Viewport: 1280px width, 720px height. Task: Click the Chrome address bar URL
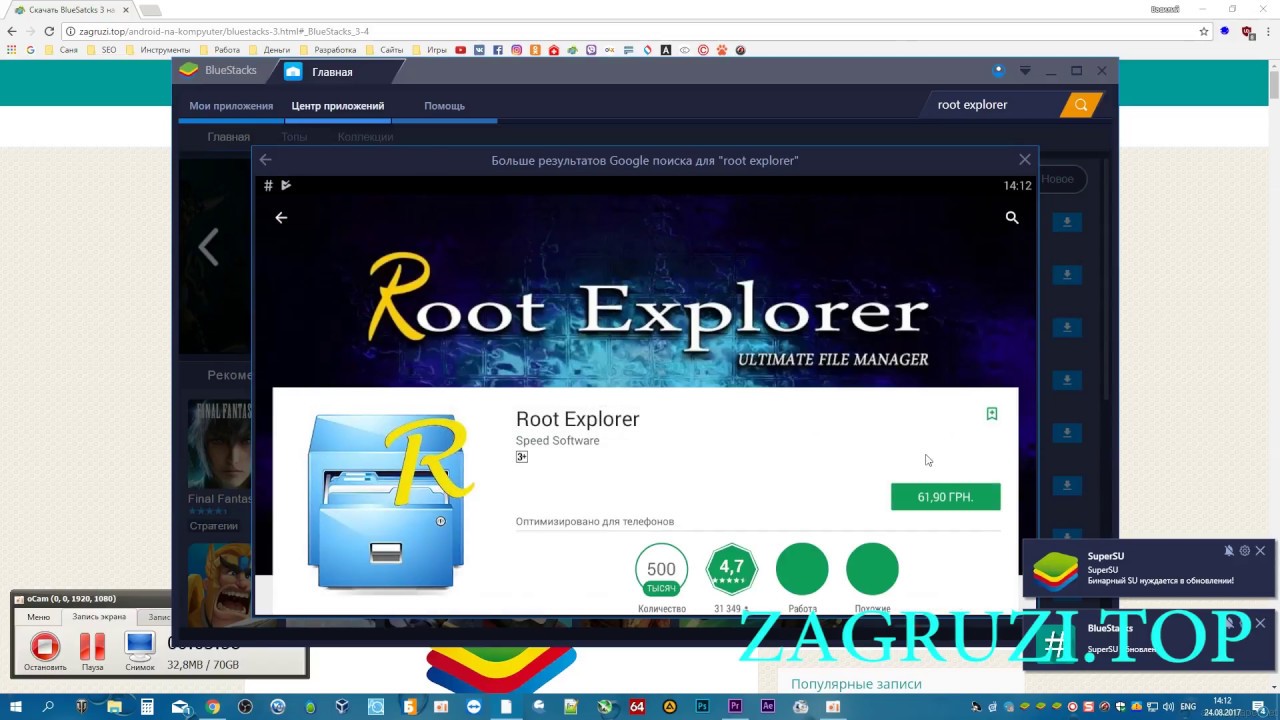pyautogui.click(x=224, y=32)
